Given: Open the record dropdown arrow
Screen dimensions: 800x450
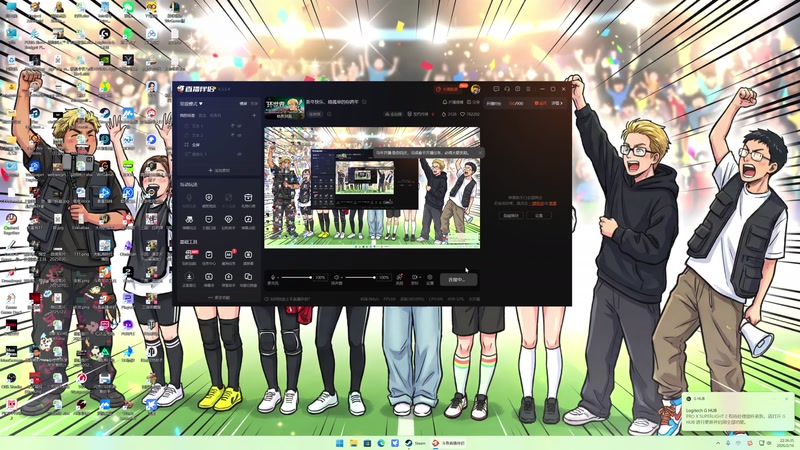Looking at the screenshot, I should pos(420,278).
